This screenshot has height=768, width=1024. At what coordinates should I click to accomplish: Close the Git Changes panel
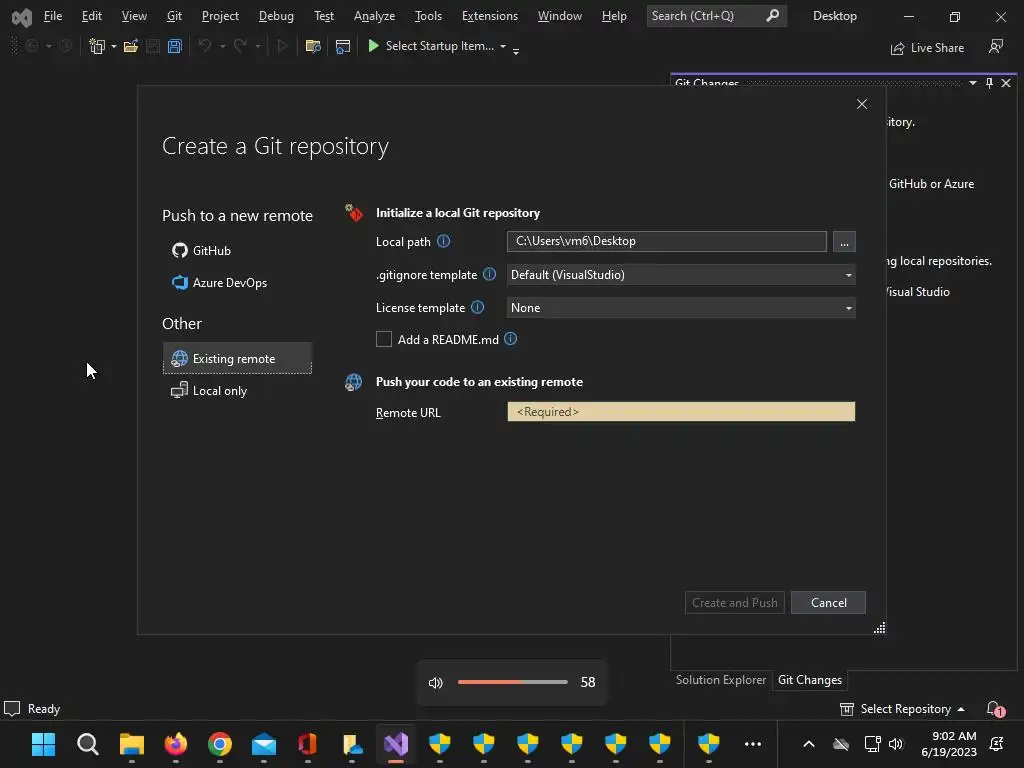tap(1006, 83)
